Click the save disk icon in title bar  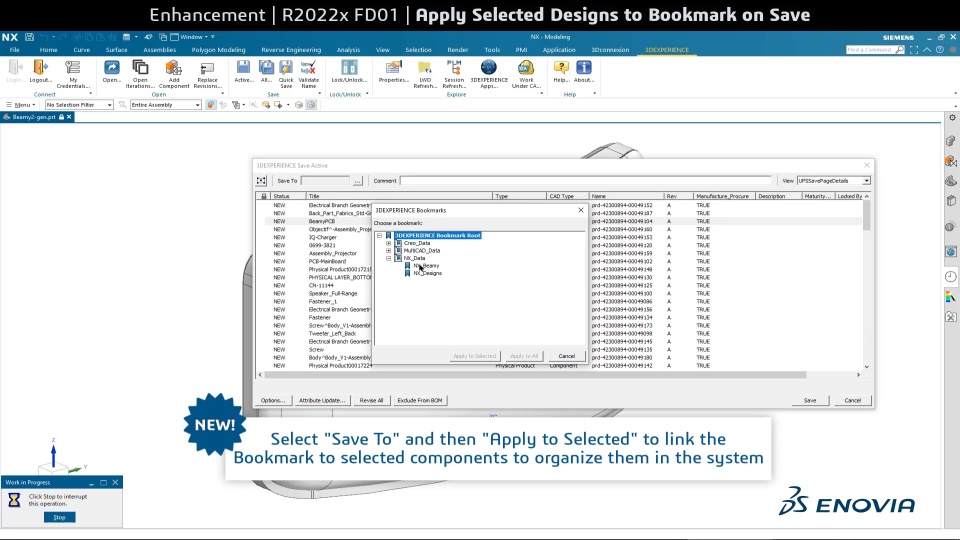29,37
